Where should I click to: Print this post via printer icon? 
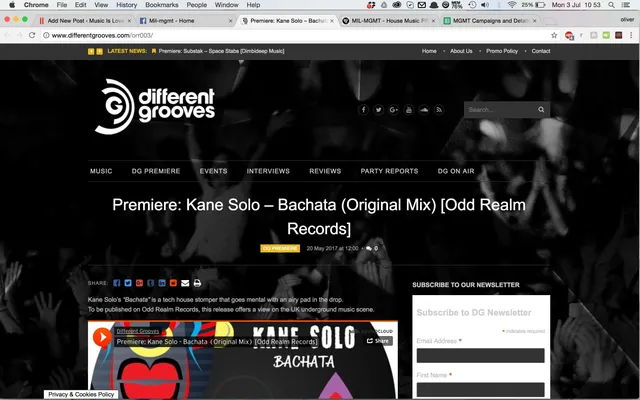pyautogui.click(x=198, y=283)
